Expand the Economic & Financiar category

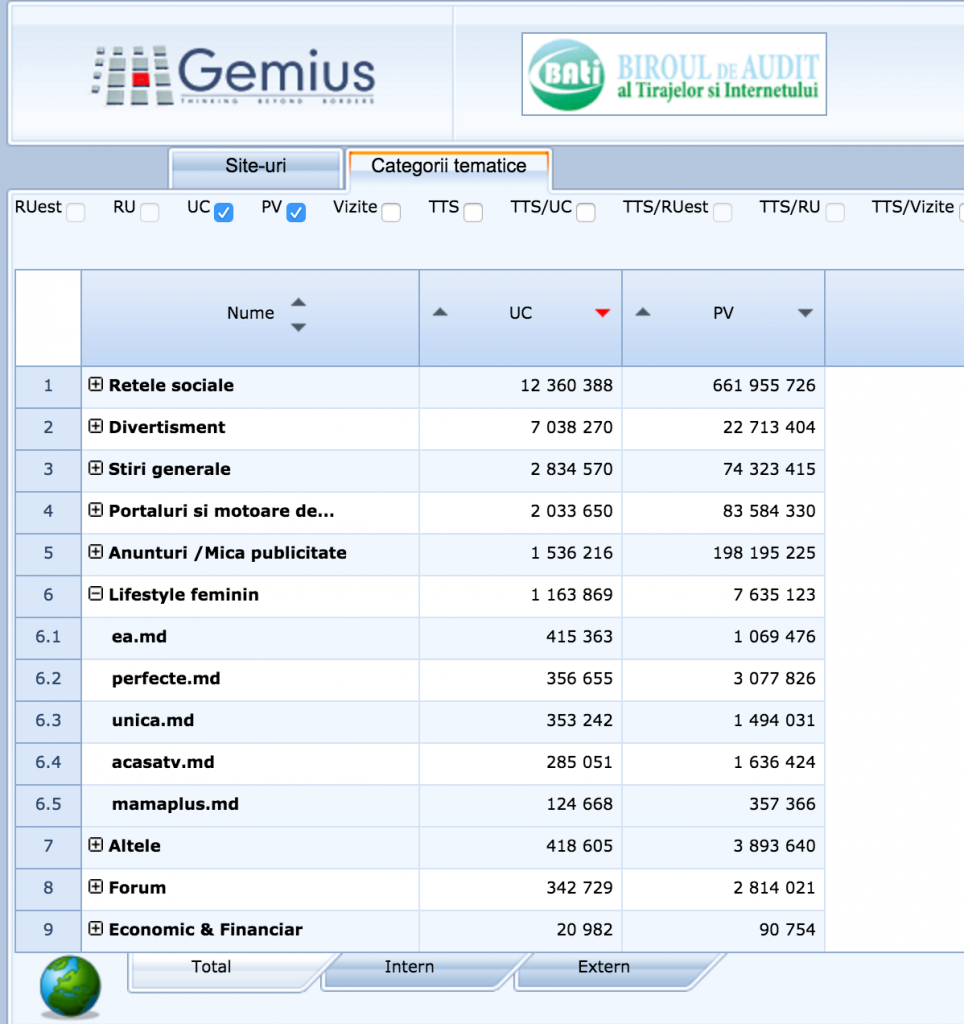pyautogui.click(x=95, y=929)
